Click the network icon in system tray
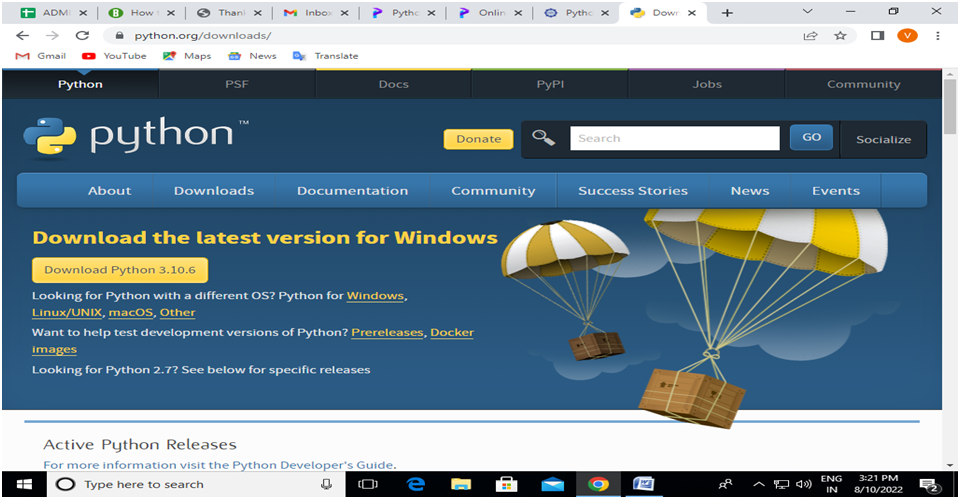Viewport: 960px width, 499px height. pos(781,484)
